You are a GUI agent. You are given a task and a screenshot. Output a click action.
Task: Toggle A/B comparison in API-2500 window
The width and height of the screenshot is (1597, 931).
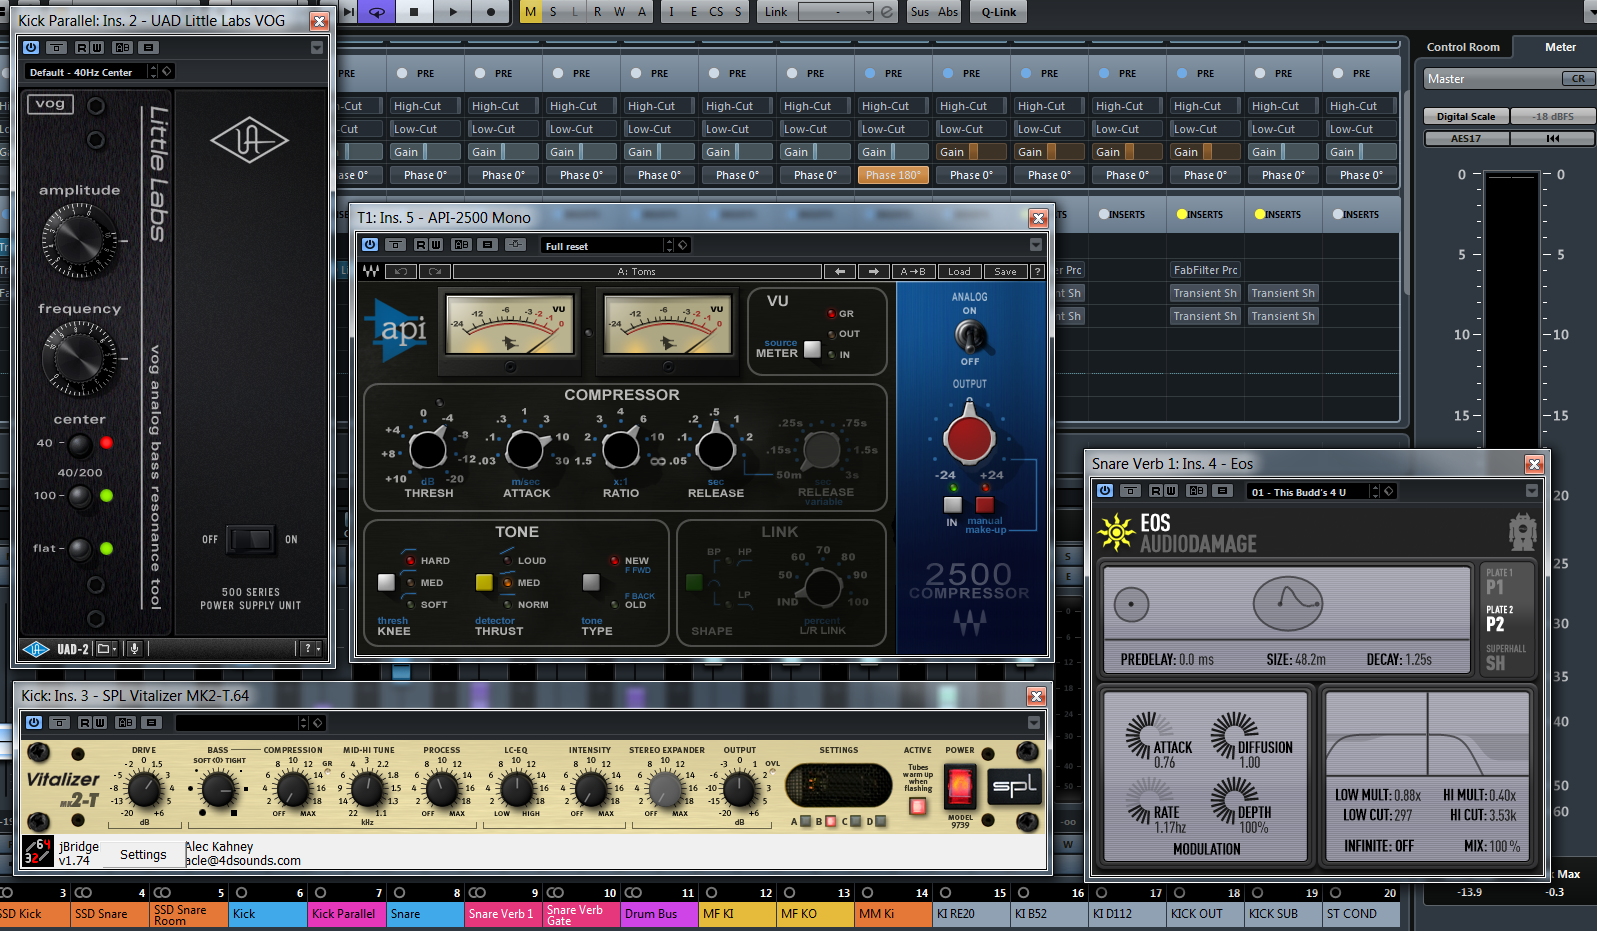pos(461,245)
